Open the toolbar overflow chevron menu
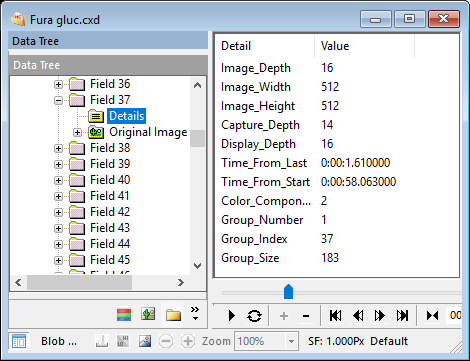 tap(195, 313)
